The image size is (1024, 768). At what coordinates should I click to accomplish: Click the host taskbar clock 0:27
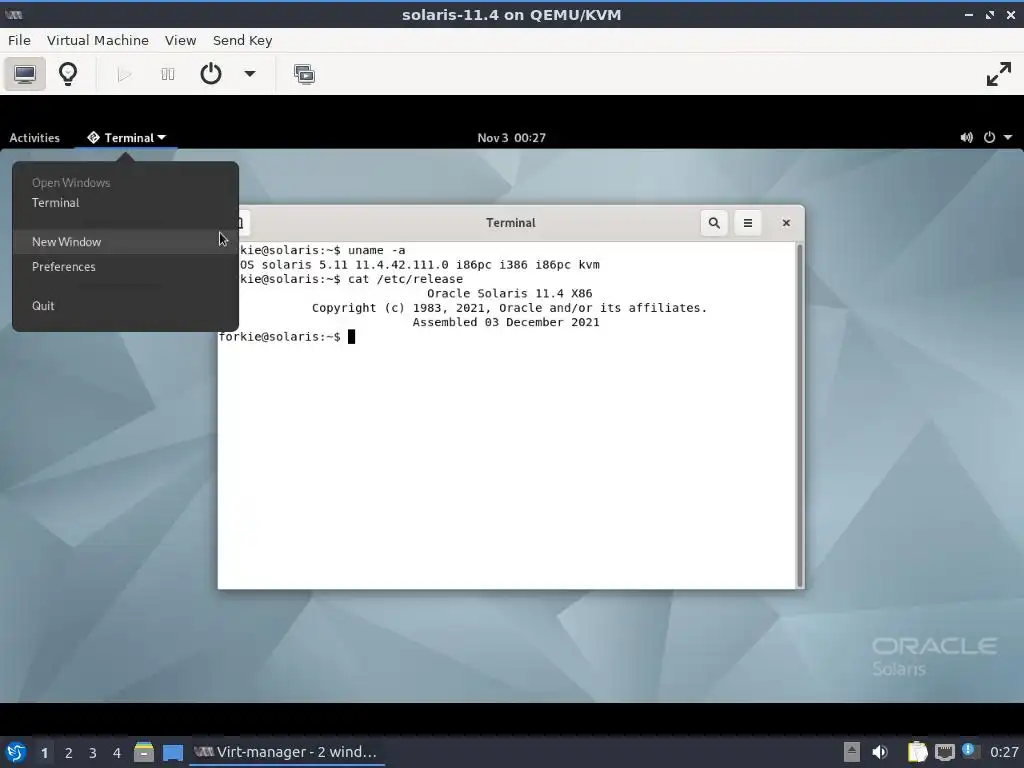point(1004,752)
